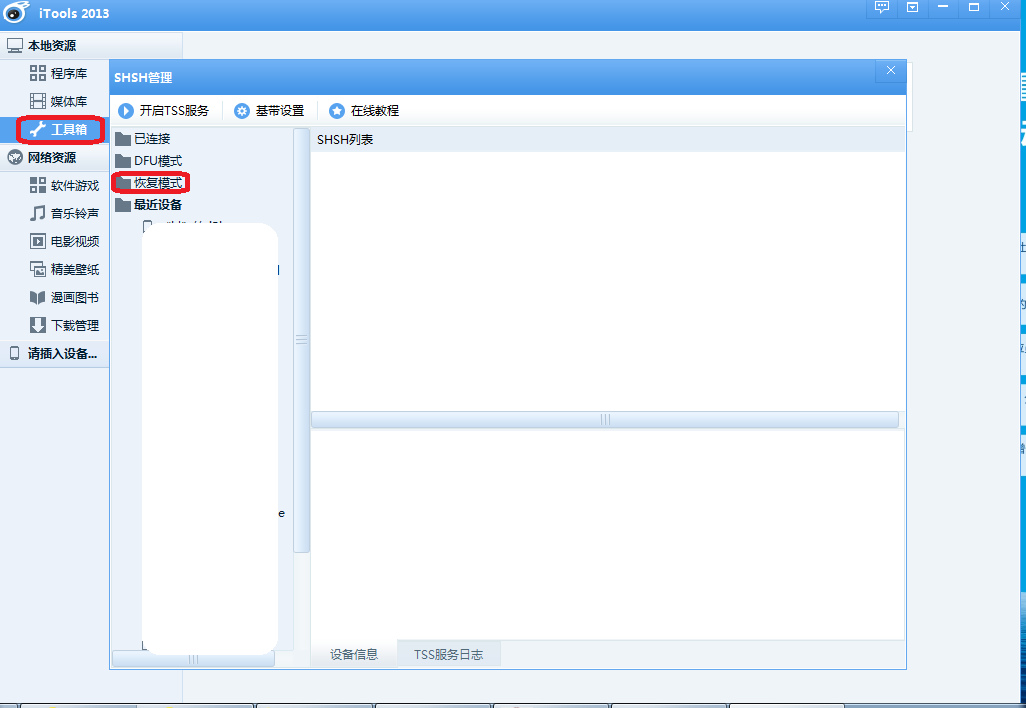1026x708 pixels.
Task: Open the 程序库 program library
Action: coord(58,73)
